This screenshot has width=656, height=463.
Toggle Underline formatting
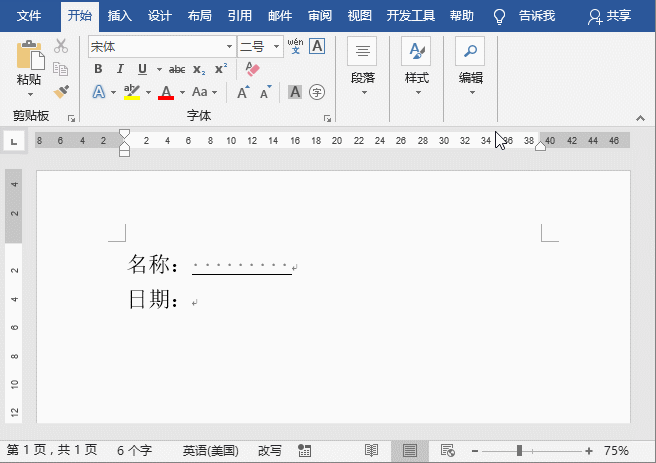pos(142,69)
